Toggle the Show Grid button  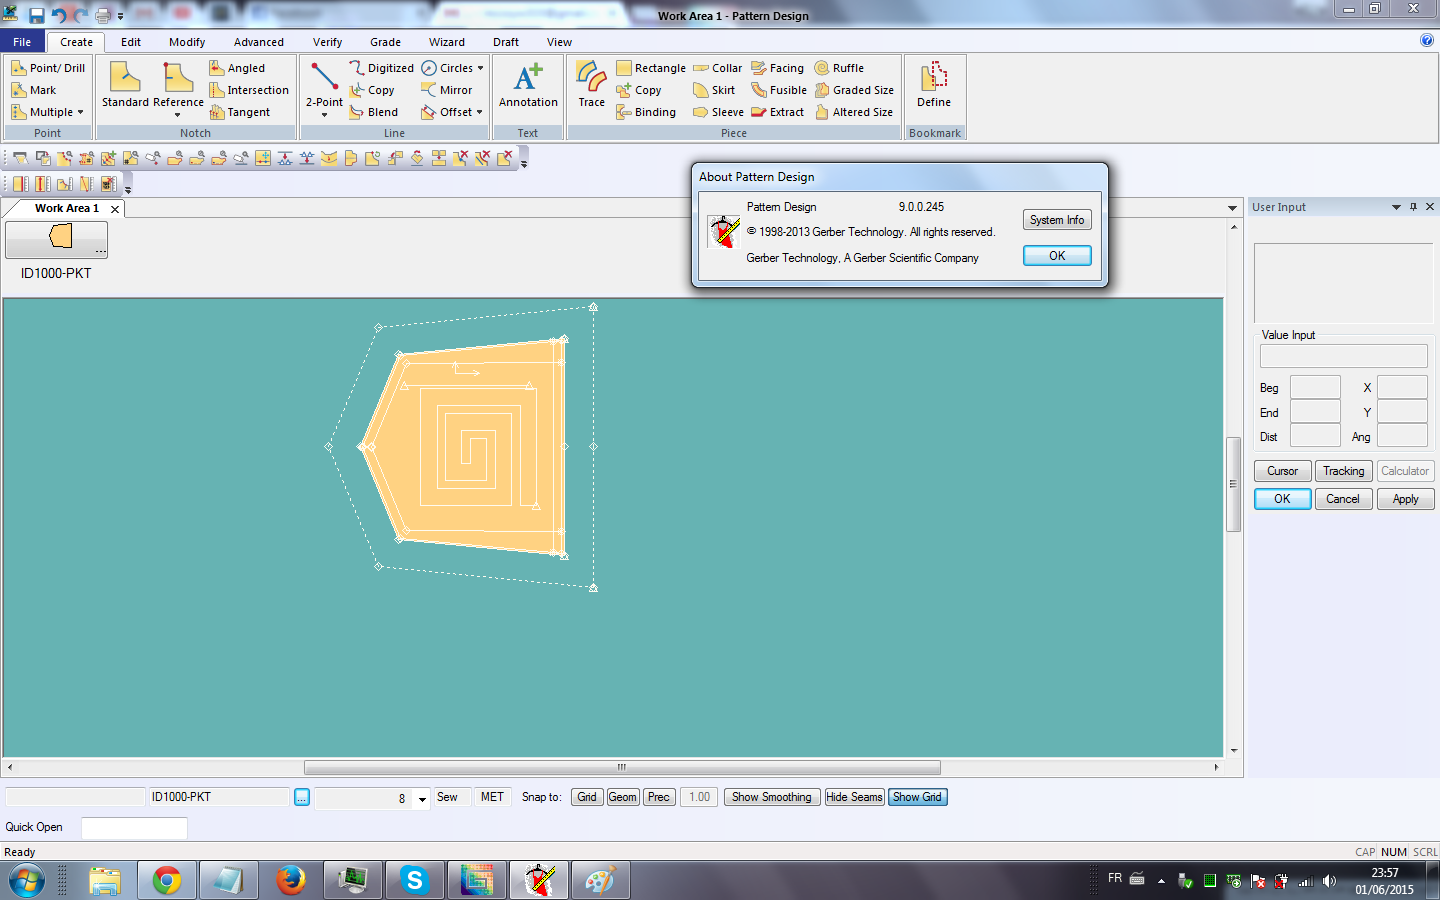pyautogui.click(x=917, y=797)
